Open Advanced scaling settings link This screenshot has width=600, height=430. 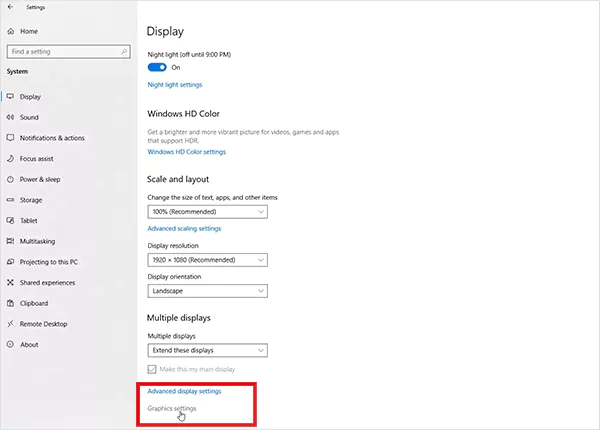coord(184,228)
